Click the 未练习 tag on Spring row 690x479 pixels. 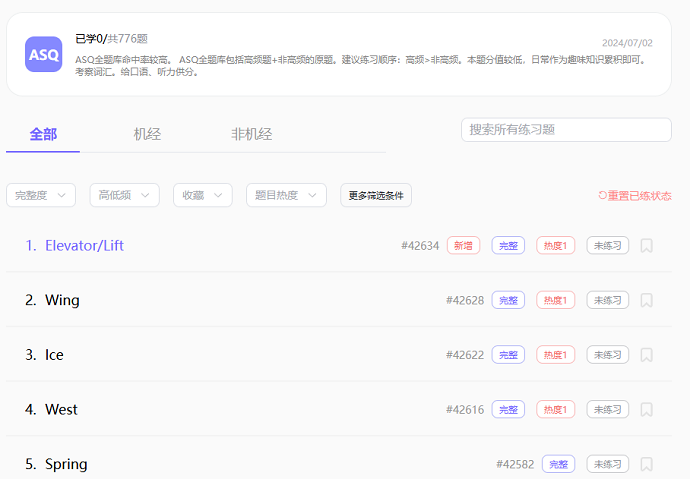[x=607, y=464]
